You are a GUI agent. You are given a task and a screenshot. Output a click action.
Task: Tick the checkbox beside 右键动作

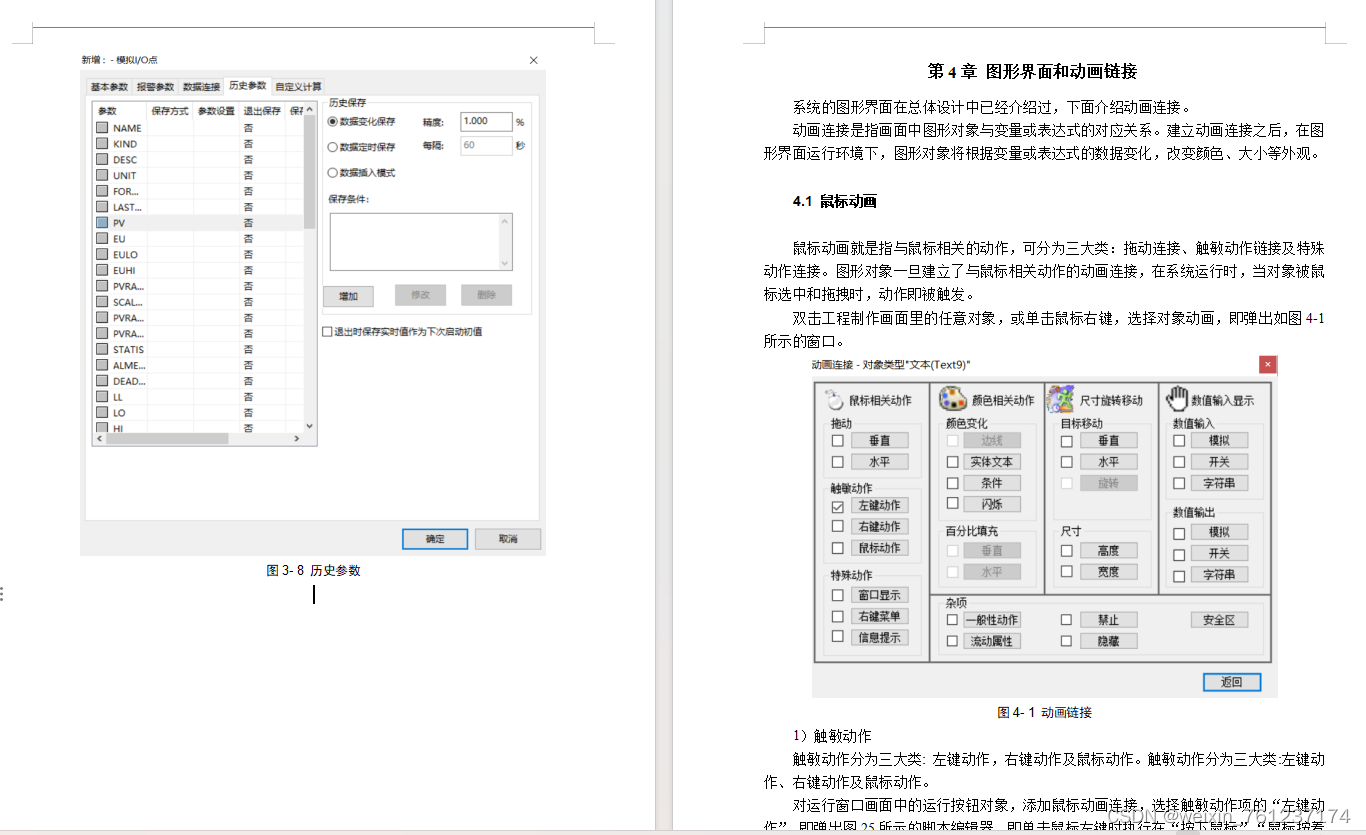[x=838, y=527]
